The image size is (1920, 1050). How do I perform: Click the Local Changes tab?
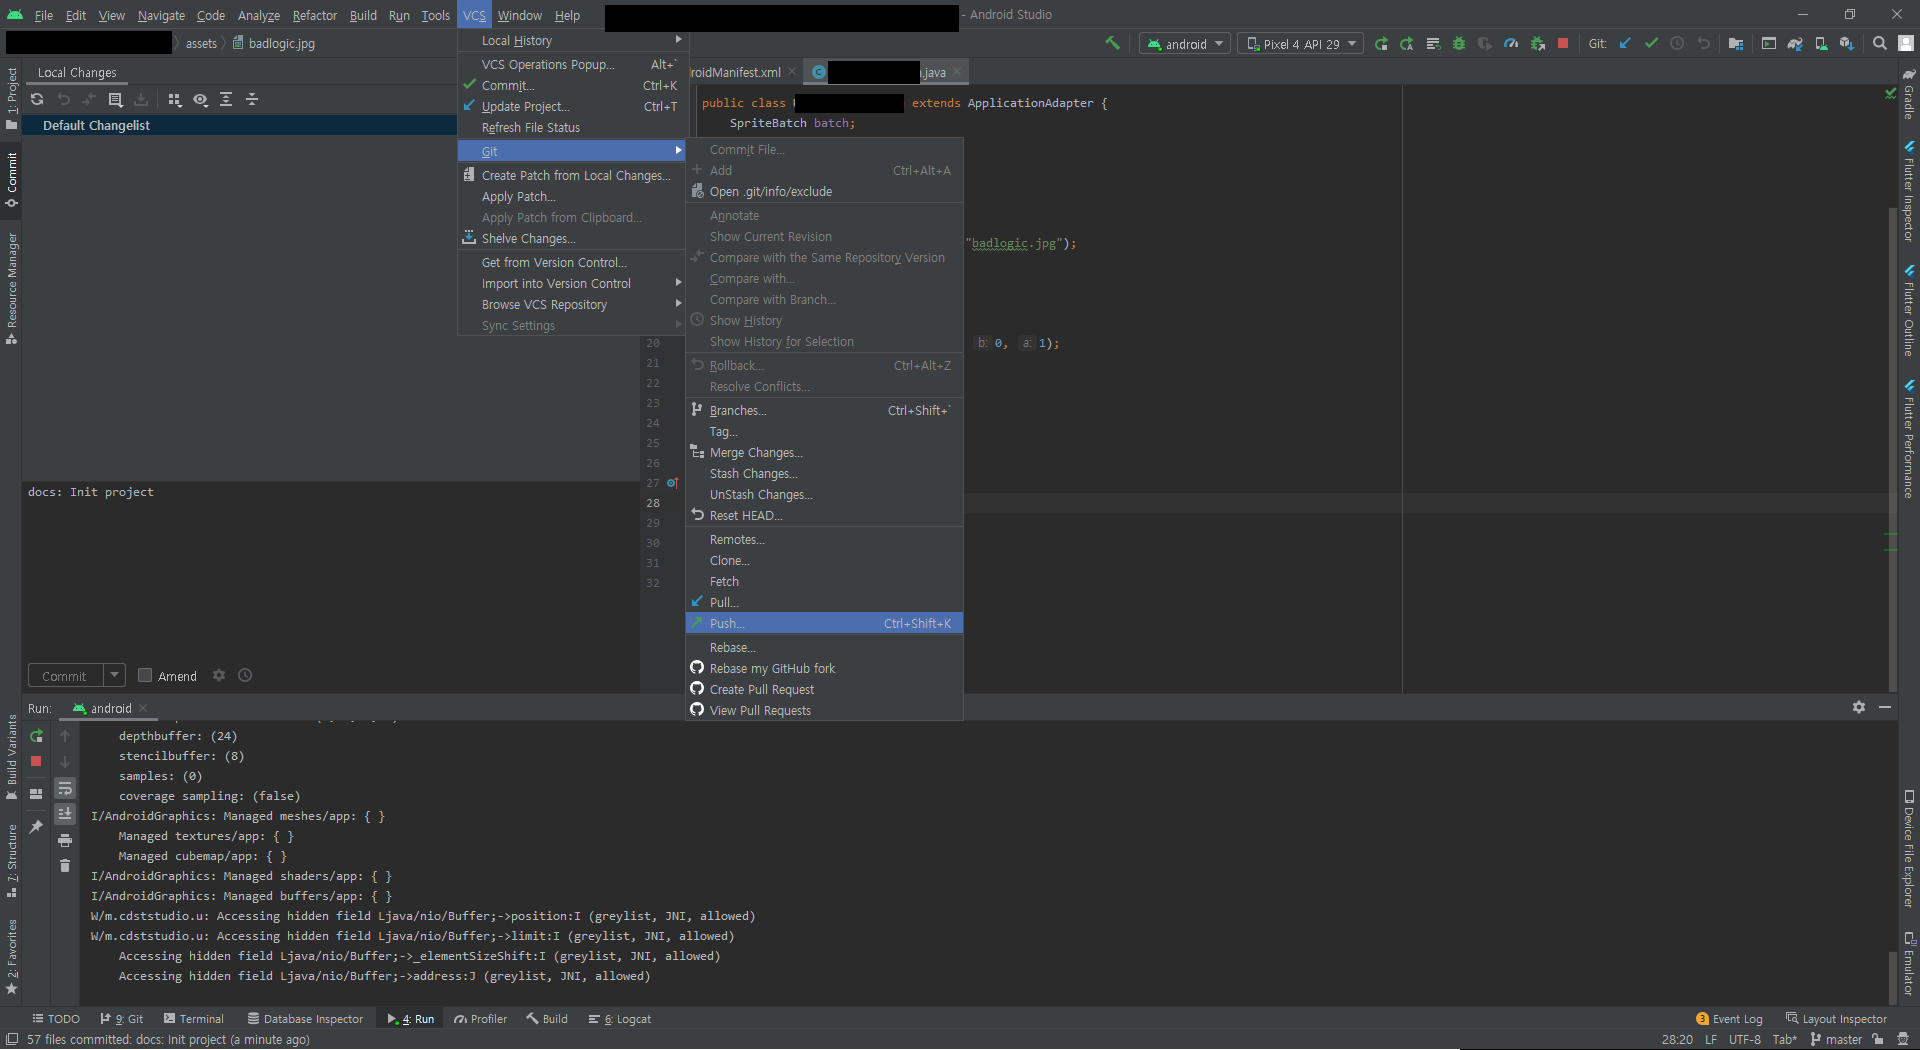pyautogui.click(x=77, y=72)
